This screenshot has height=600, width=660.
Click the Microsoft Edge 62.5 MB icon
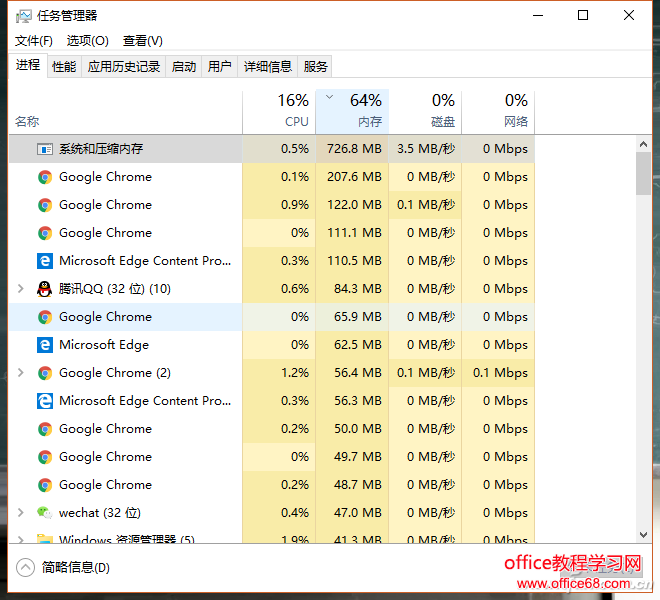45,345
